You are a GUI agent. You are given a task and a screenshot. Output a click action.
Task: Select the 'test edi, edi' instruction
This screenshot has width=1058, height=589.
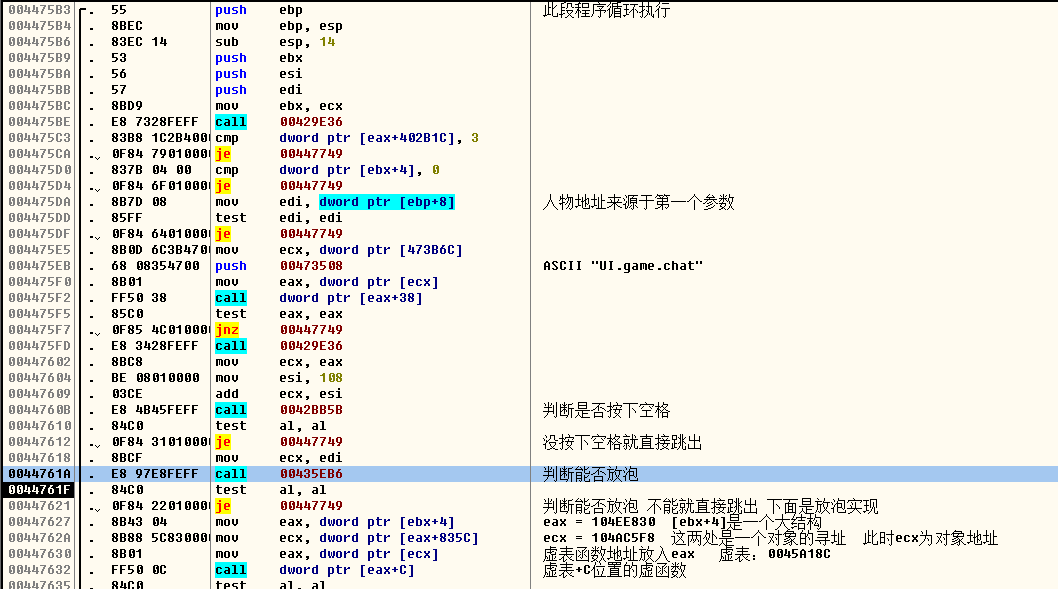click(x=279, y=218)
